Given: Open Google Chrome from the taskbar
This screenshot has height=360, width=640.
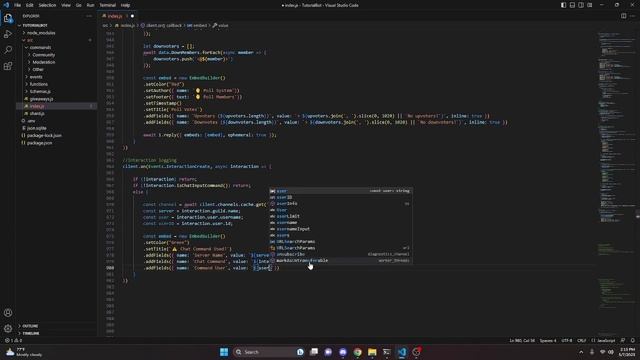Looking at the screenshot, I should coord(358,352).
